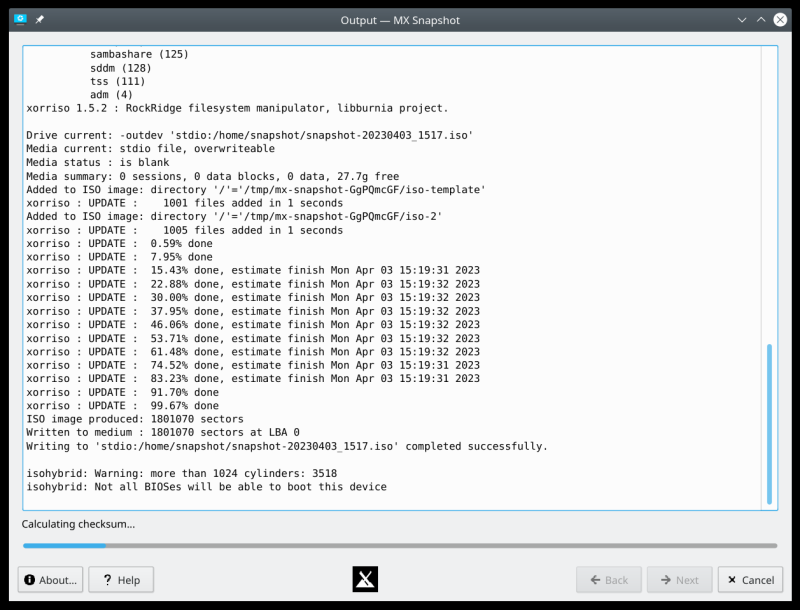Click the 'Written to medium' line
Viewport: 800px width, 610px height.
click(163, 433)
